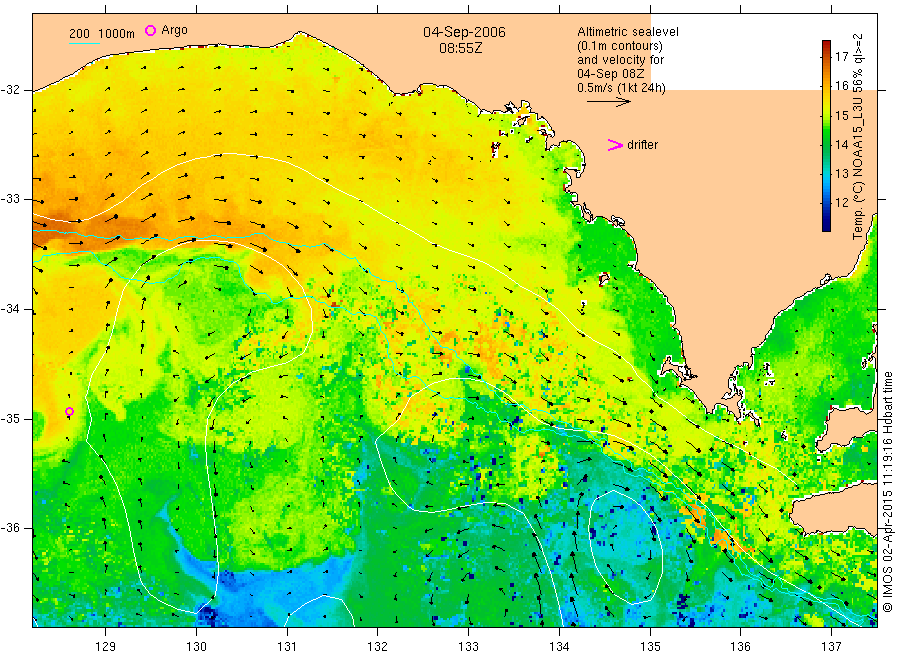This screenshot has width=900, height=660.
Task: Click the '137' longitude axis label
Action: click(x=831, y=647)
